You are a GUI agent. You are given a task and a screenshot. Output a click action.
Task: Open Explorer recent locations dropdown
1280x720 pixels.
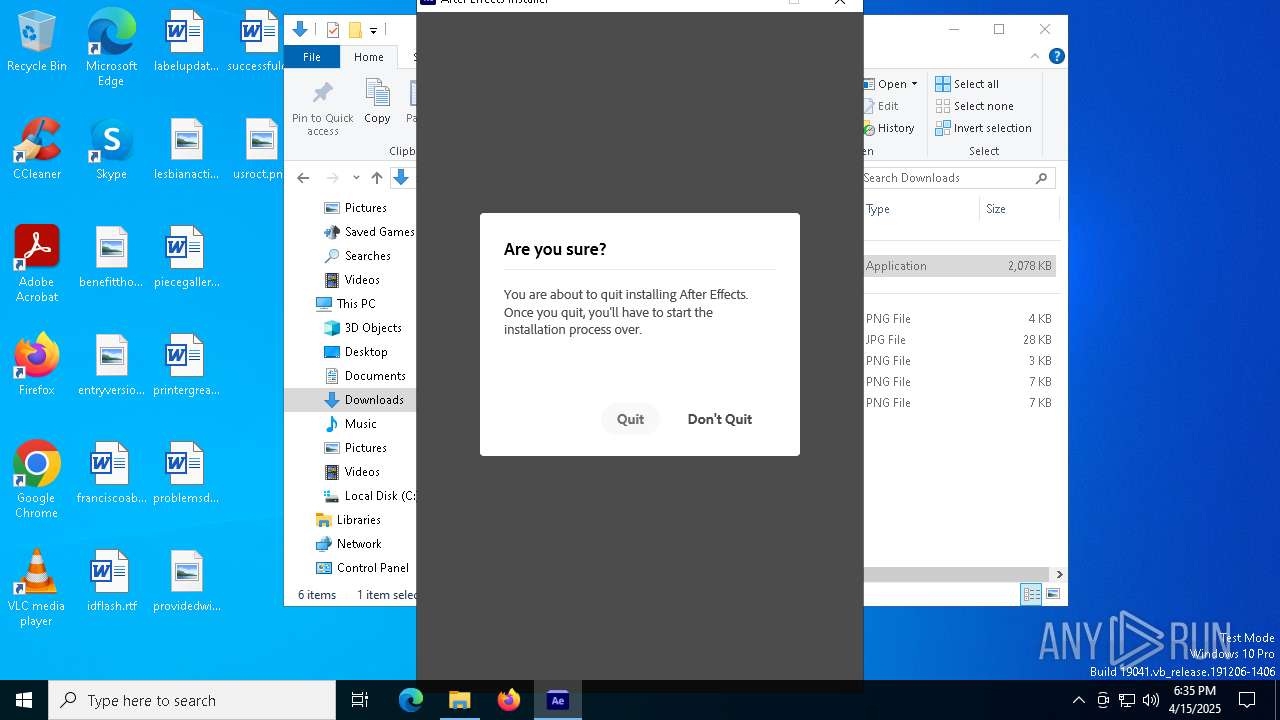tap(356, 178)
